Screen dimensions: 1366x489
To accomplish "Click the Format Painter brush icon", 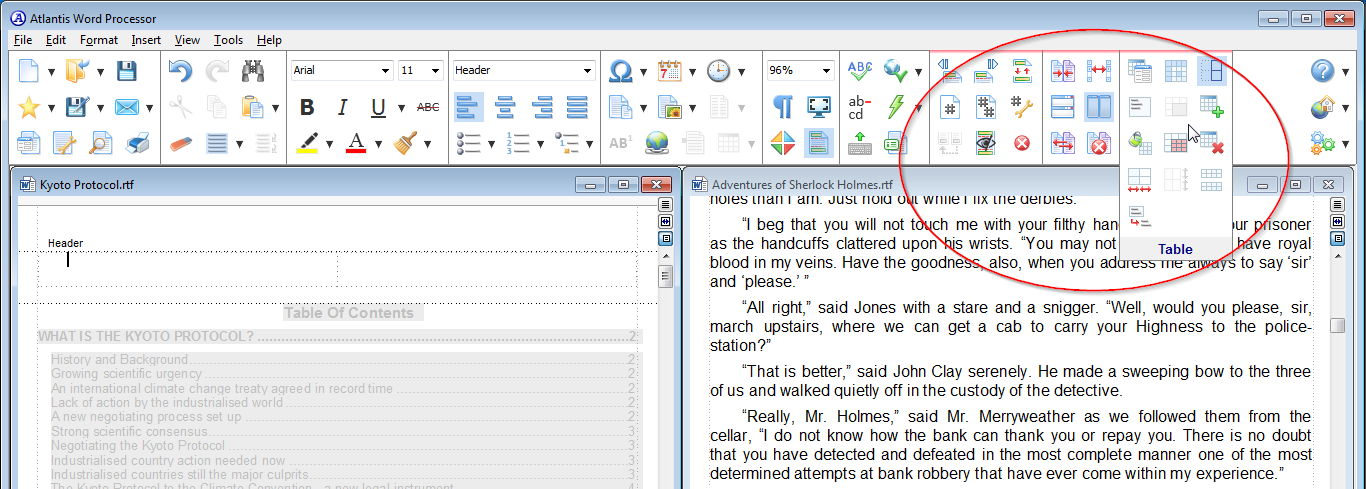I will pyautogui.click(x=405, y=143).
